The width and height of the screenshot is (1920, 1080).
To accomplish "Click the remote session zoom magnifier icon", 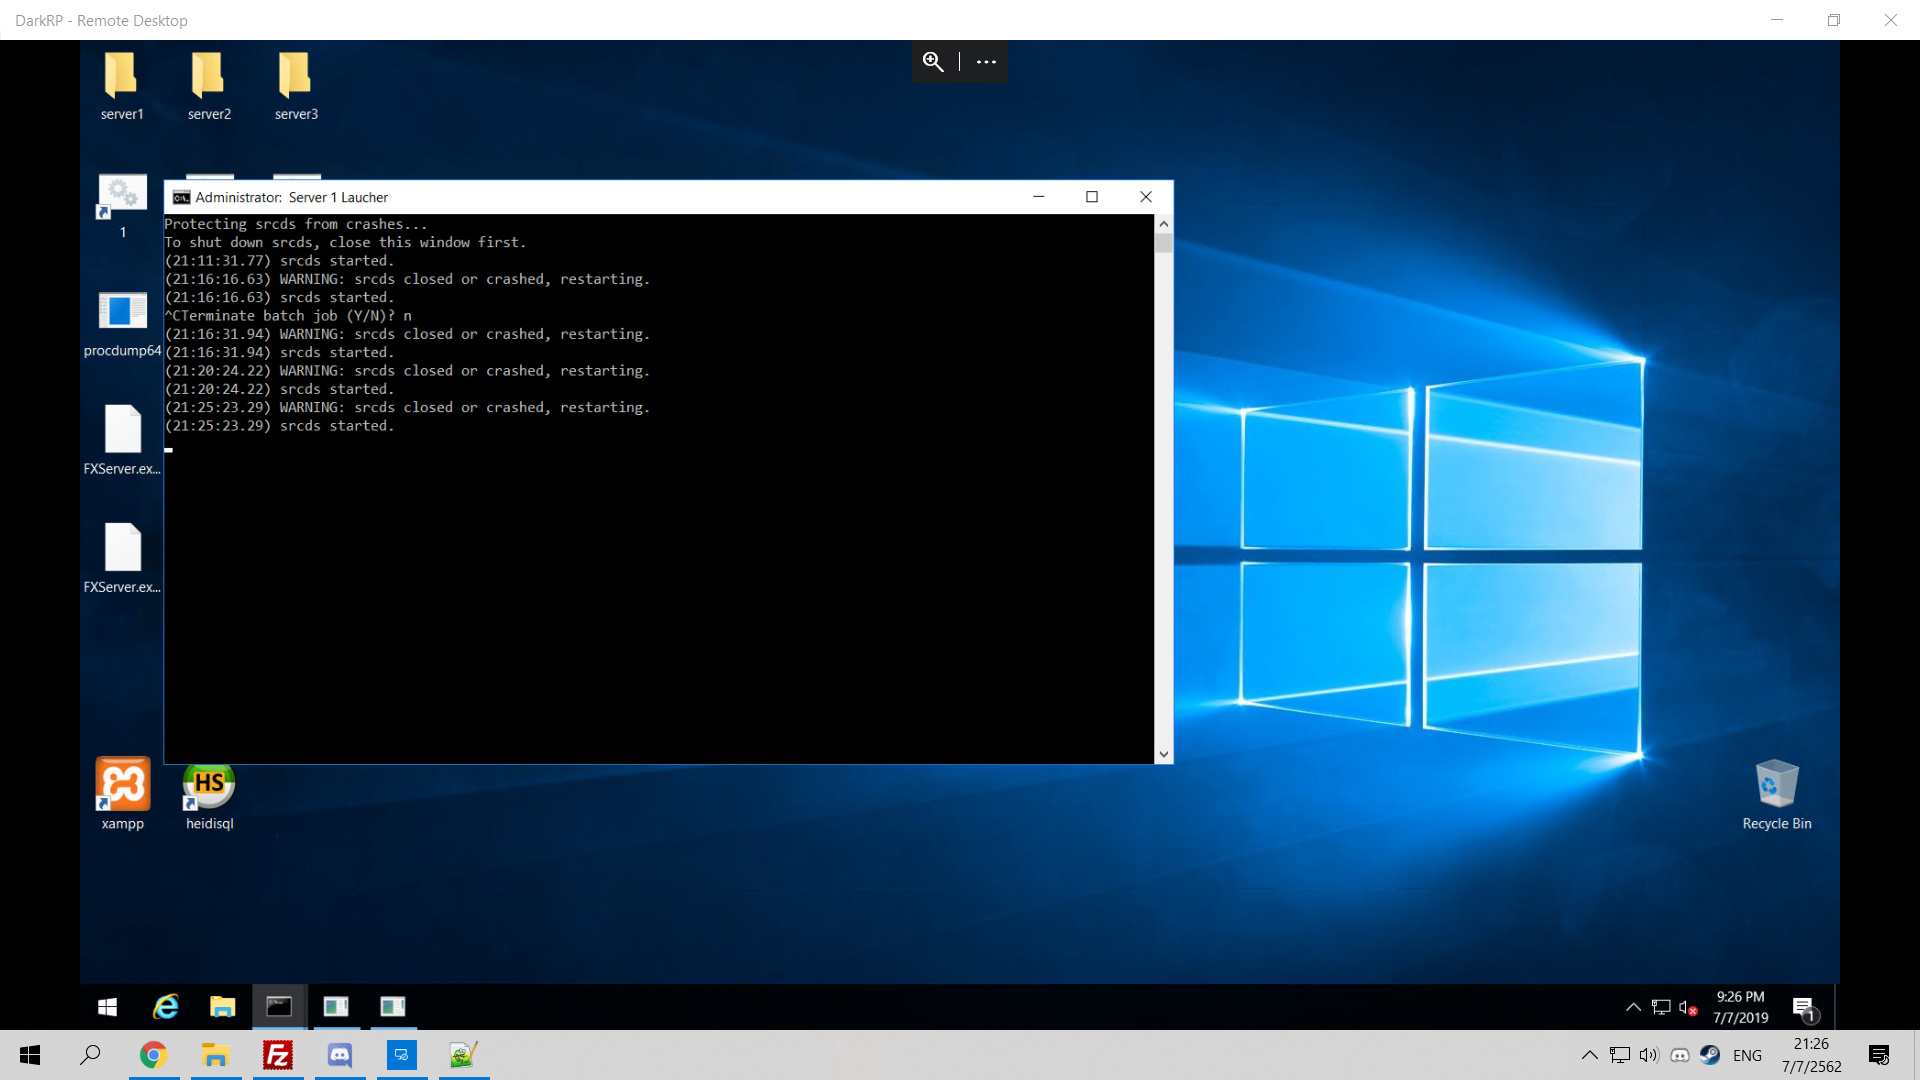I will 933,62.
